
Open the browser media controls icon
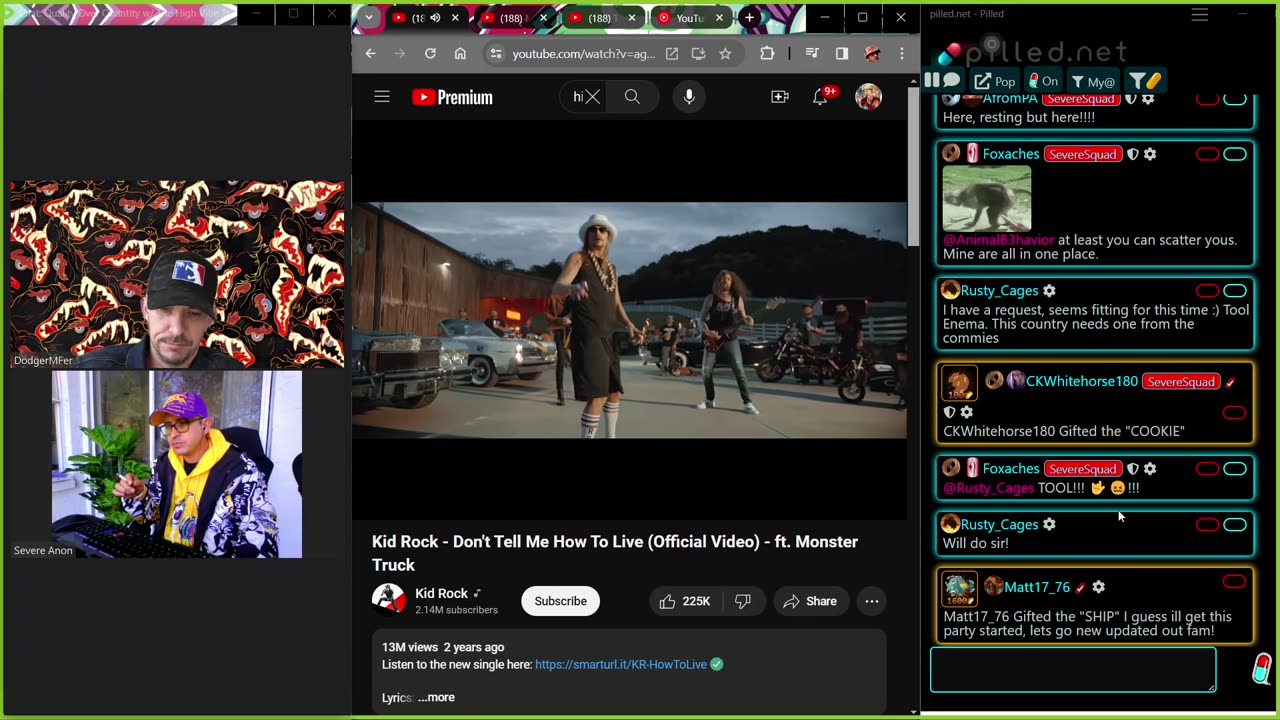coord(812,54)
